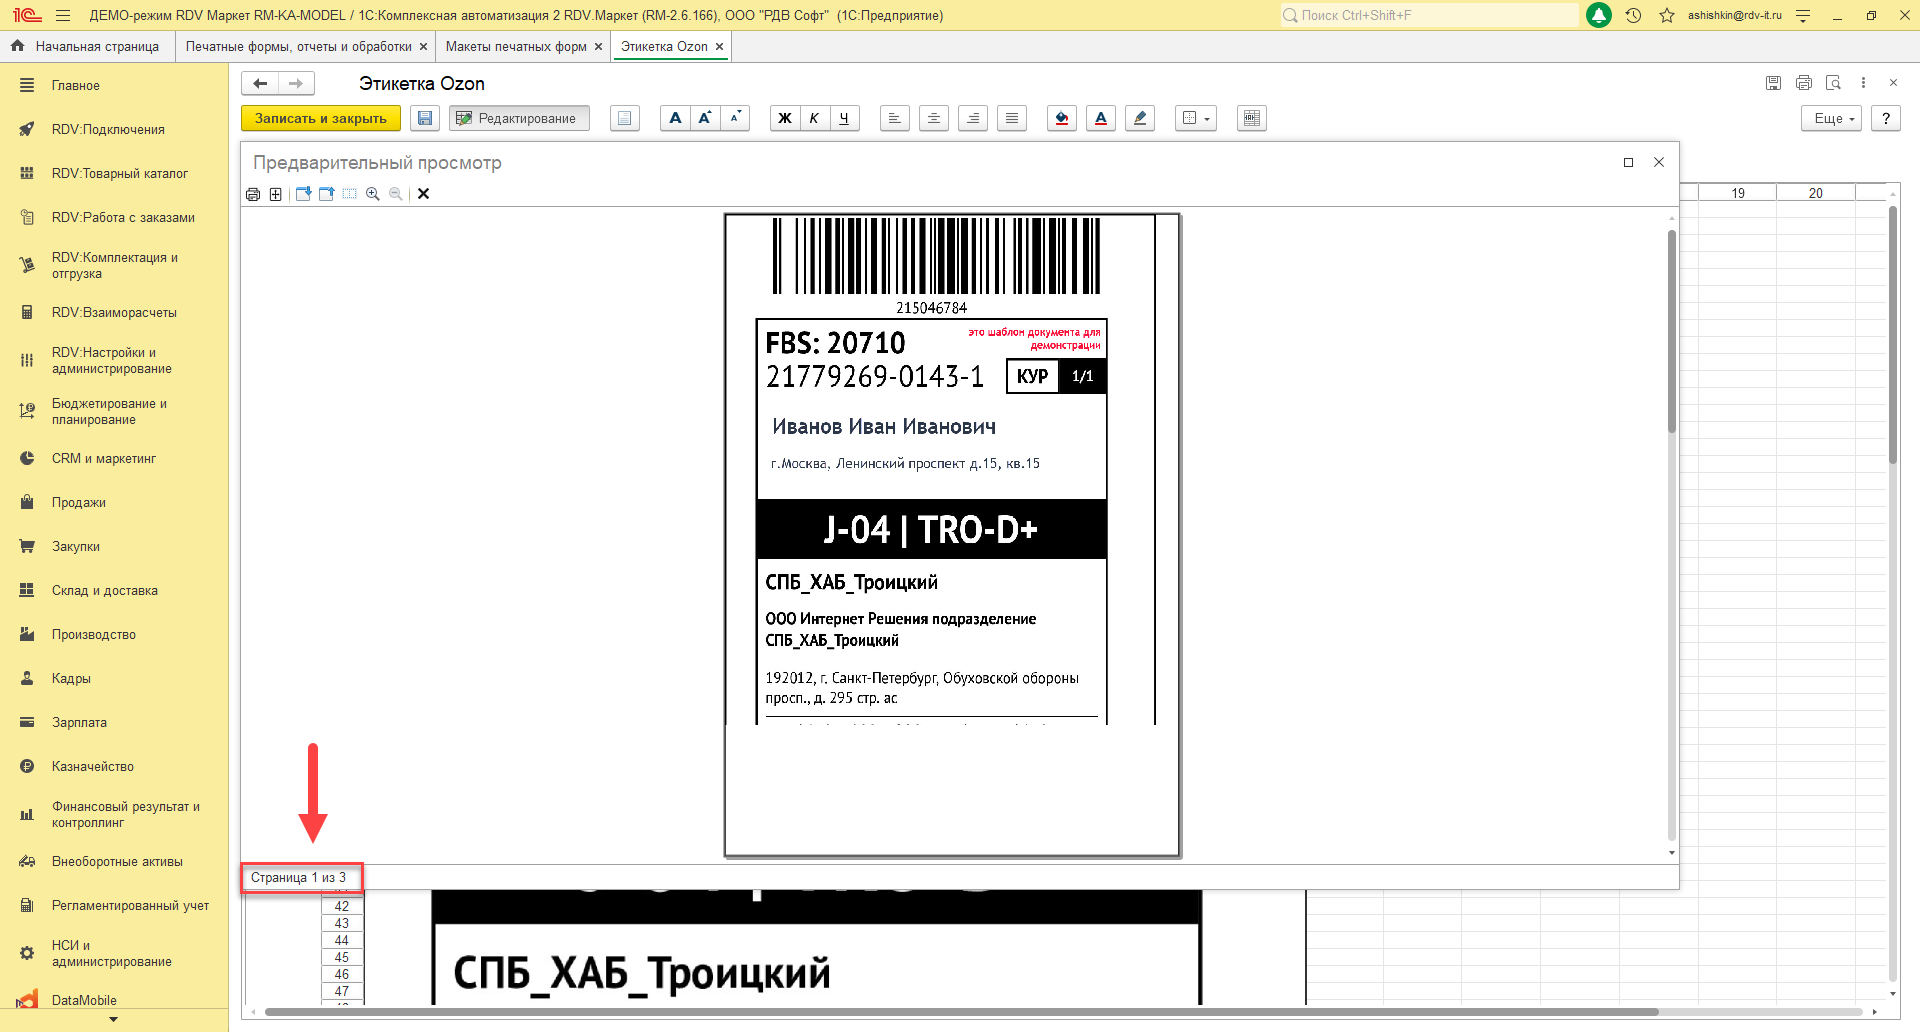This screenshot has width=1920, height=1032.
Task: Open the Еще menu dropdown
Action: point(1832,118)
